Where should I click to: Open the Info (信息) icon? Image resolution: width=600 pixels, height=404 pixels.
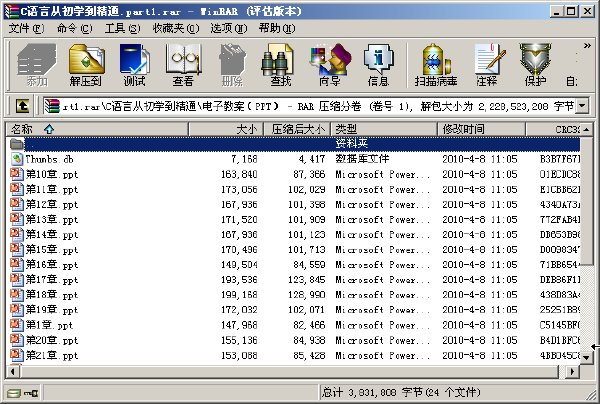[378, 64]
